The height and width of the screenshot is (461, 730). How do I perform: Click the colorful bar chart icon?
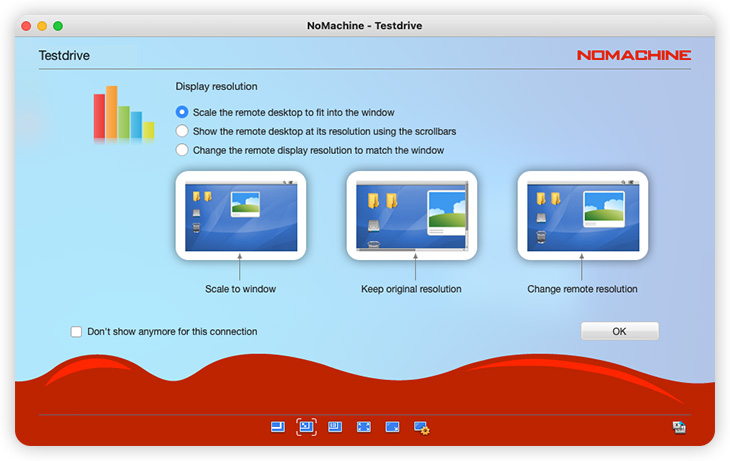click(124, 114)
